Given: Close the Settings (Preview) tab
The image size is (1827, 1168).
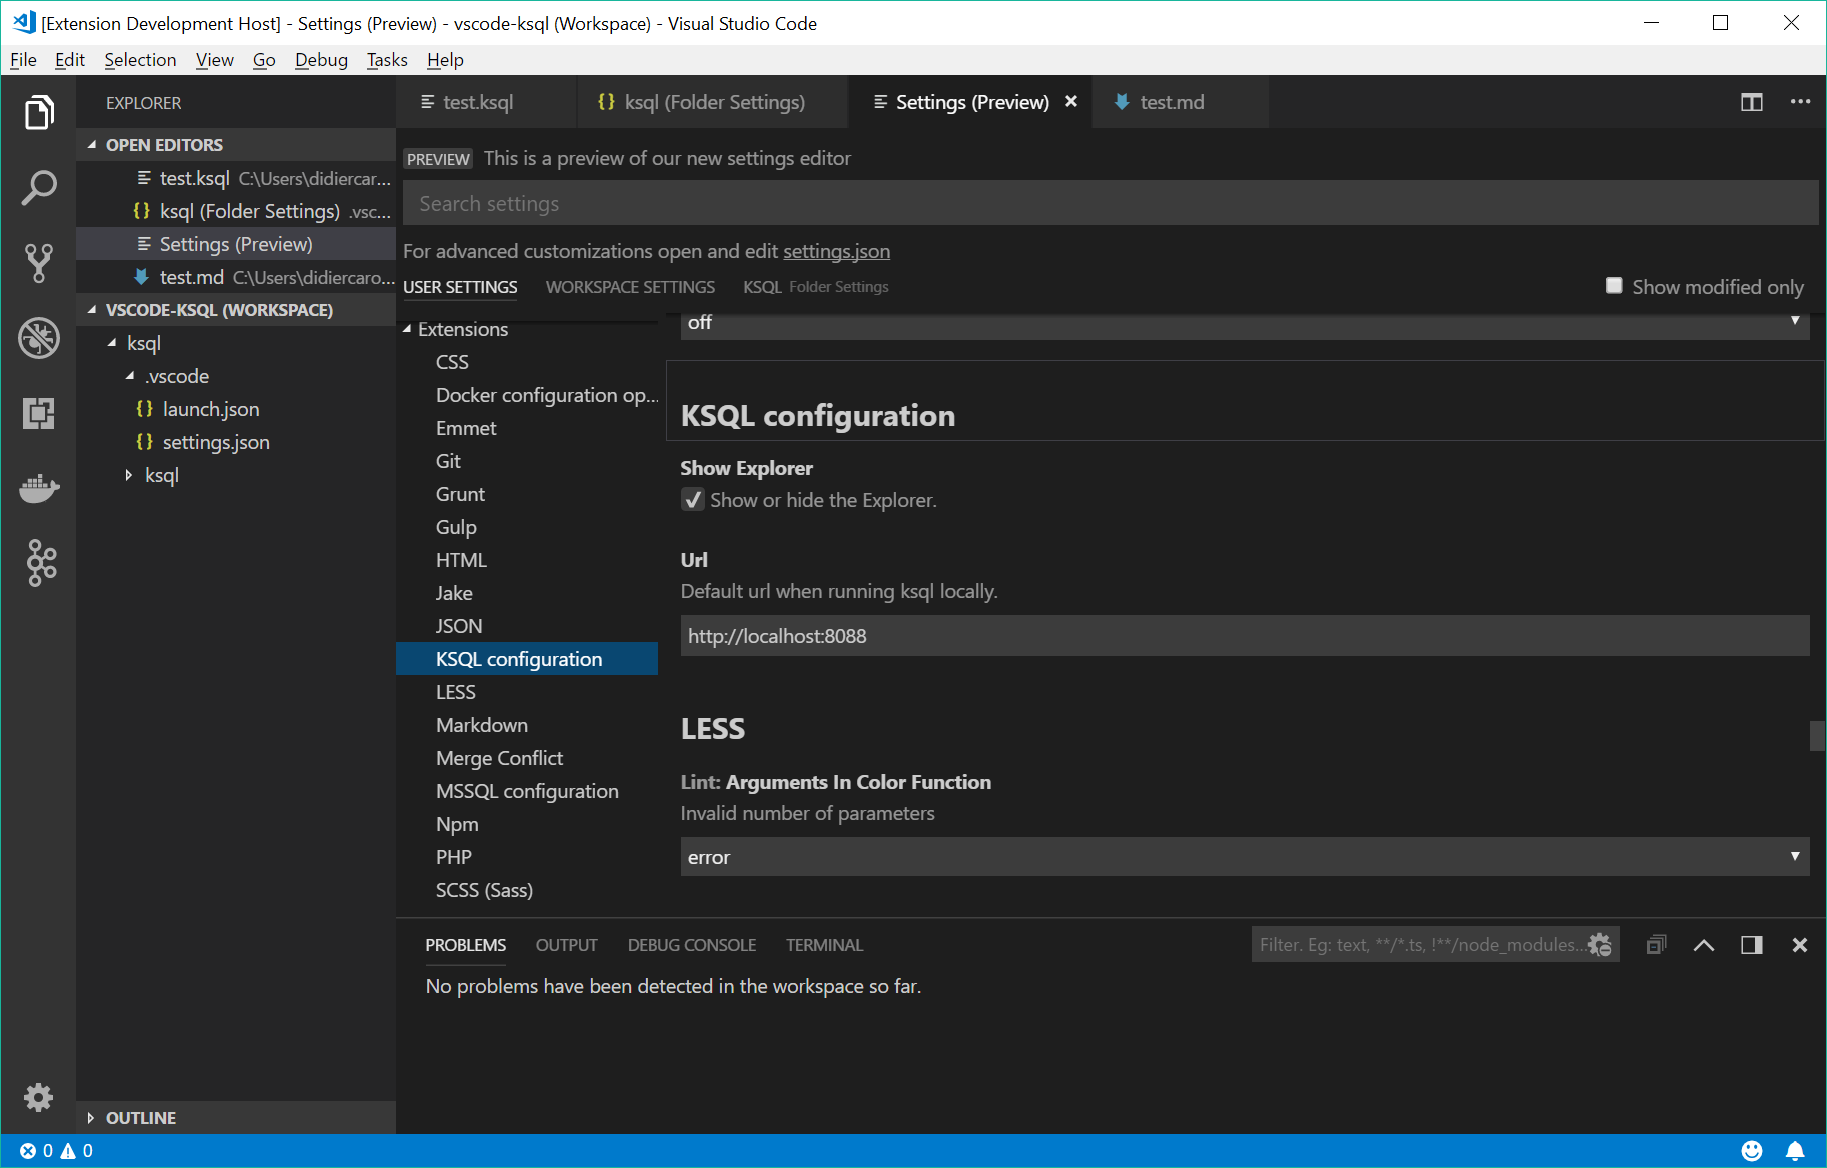Looking at the screenshot, I should [1071, 102].
